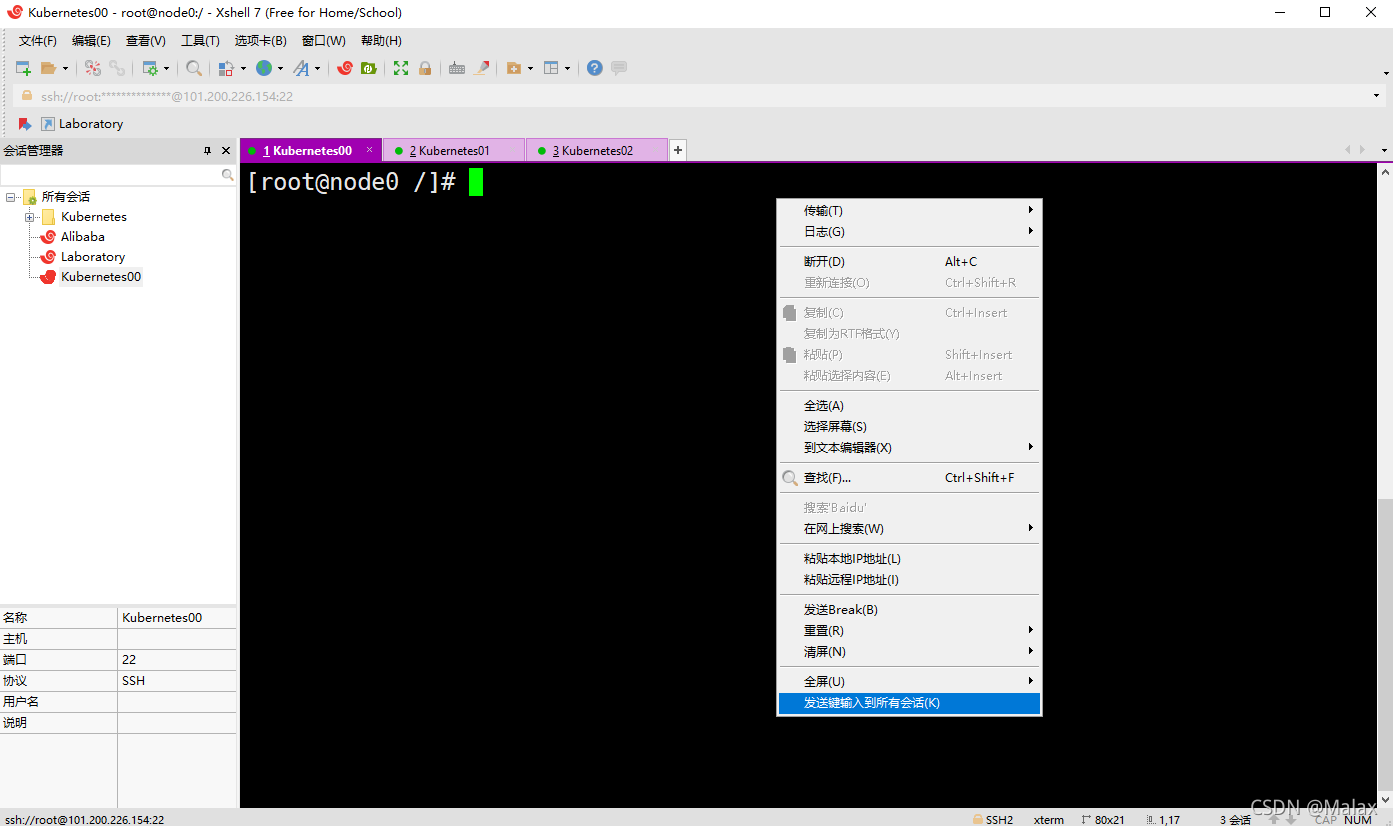Click the new folder plus toolbar icon

tap(514, 68)
